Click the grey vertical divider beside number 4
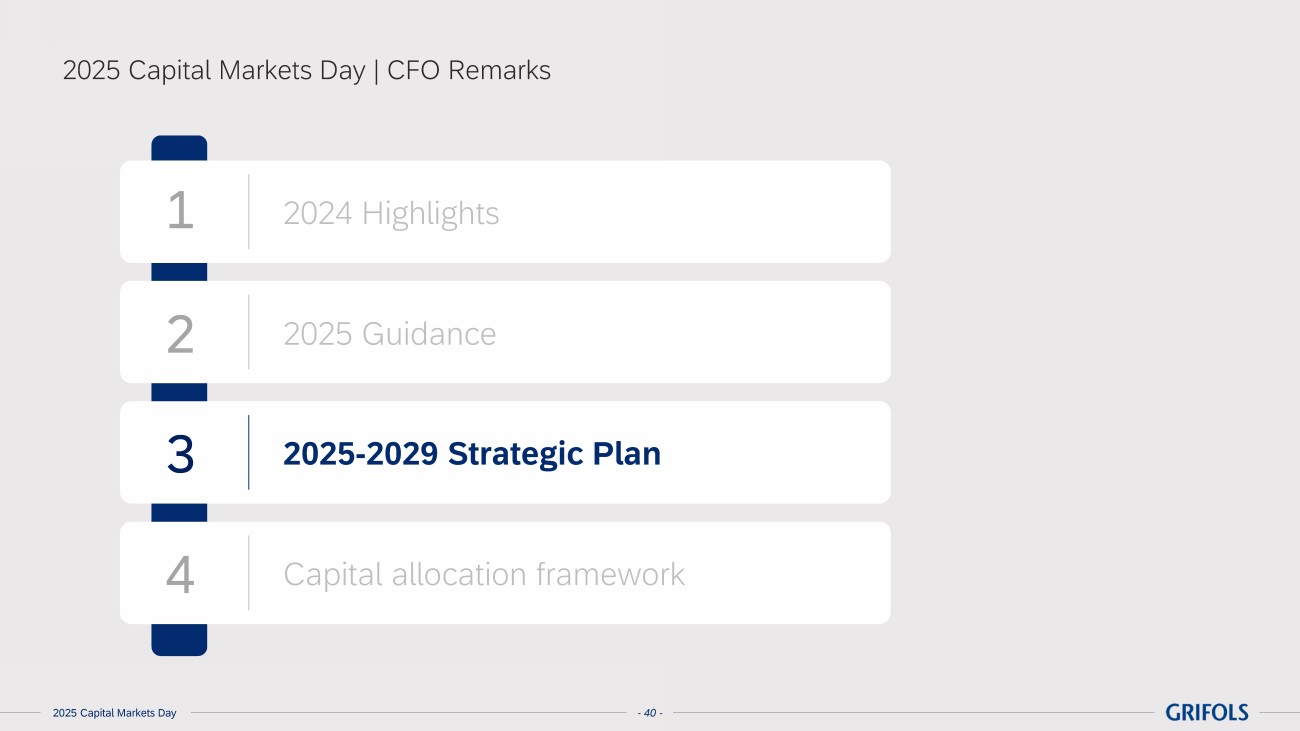This screenshot has height=731, width=1300. 249,573
